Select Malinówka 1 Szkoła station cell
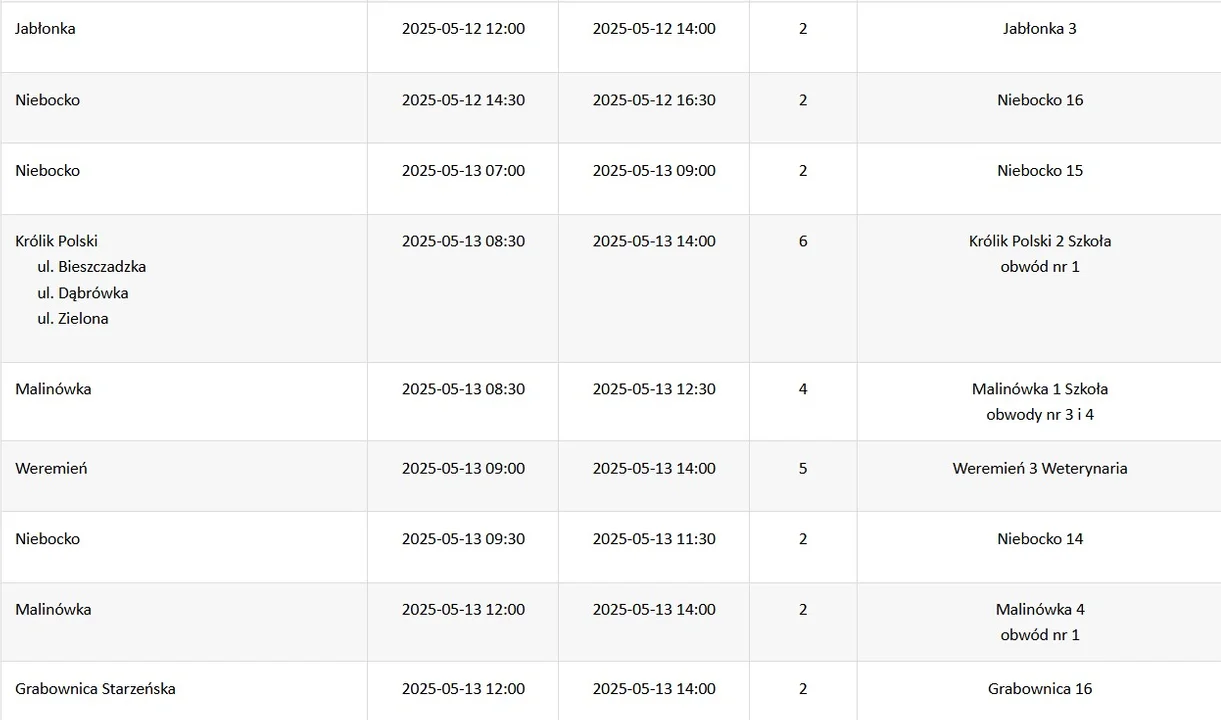The width and height of the screenshot is (1221, 720). pyautogui.click(x=1039, y=389)
